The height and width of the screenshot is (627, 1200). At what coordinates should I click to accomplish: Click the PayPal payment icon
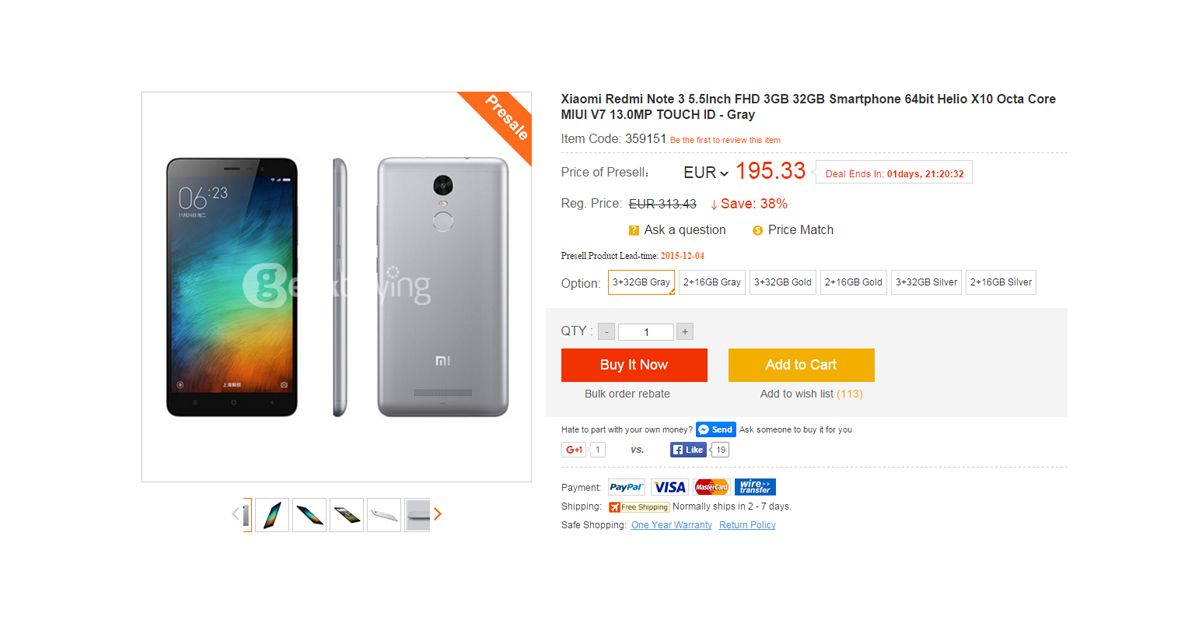(x=626, y=487)
